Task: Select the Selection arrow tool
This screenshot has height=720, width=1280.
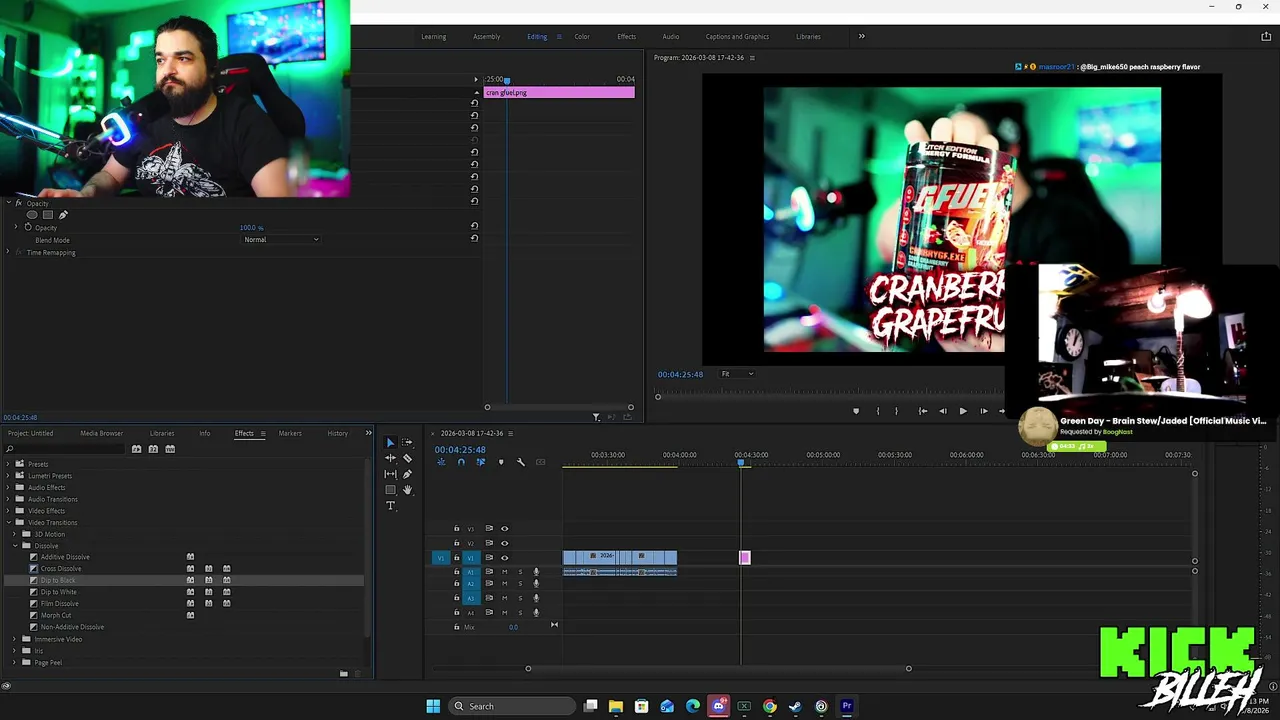Action: 390,443
